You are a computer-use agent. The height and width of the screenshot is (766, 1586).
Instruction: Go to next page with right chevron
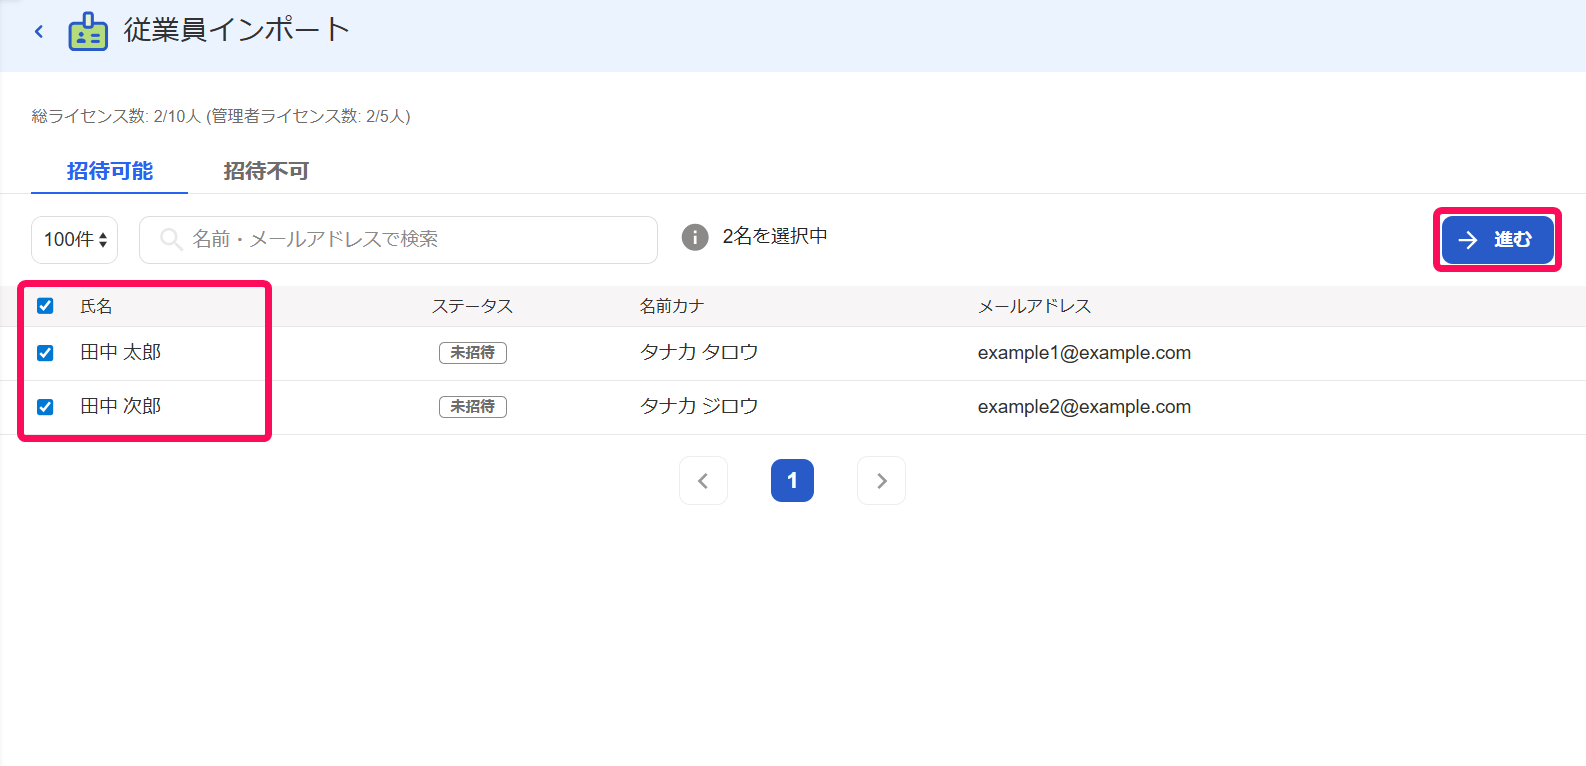(x=881, y=481)
